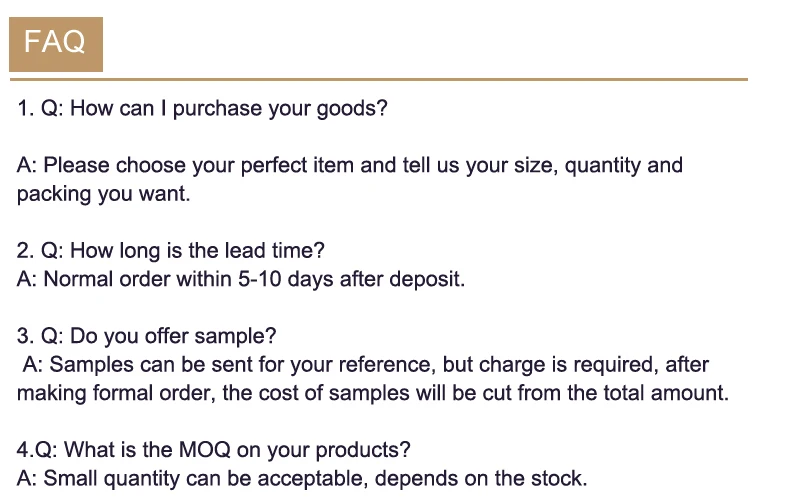Click the answer starting "Please choose your perfect item"
The image size is (790, 501).
pyautogui.click(x=350, y=165)
